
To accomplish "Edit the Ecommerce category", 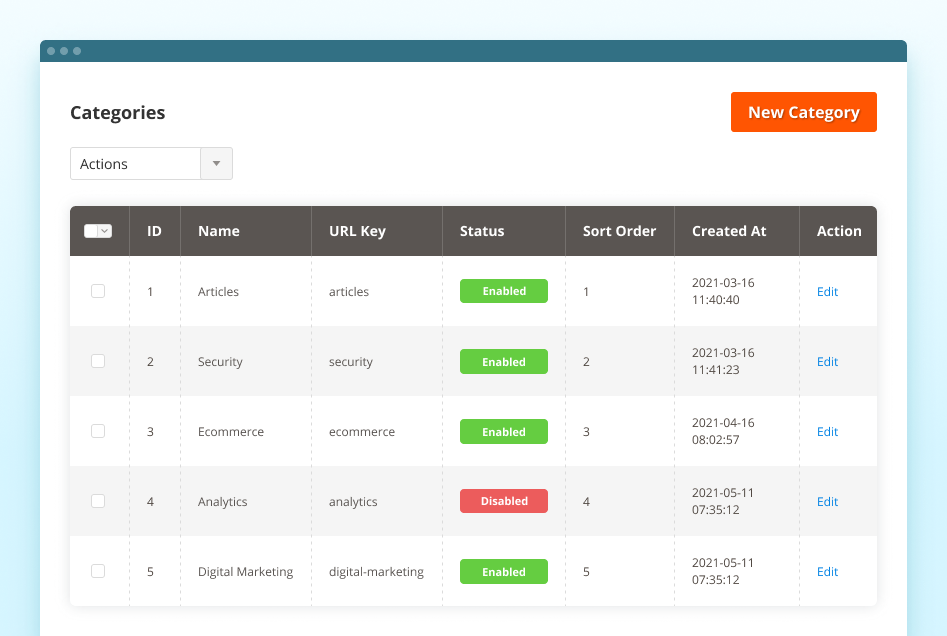I will tap(827, 432).
